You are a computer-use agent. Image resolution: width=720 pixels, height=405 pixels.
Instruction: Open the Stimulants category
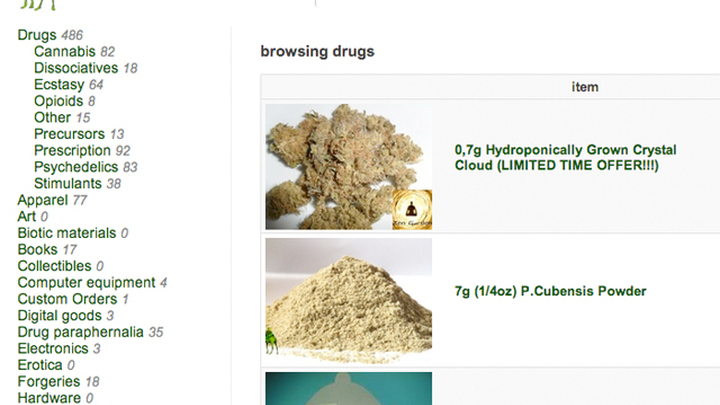(x=68, y=184)
